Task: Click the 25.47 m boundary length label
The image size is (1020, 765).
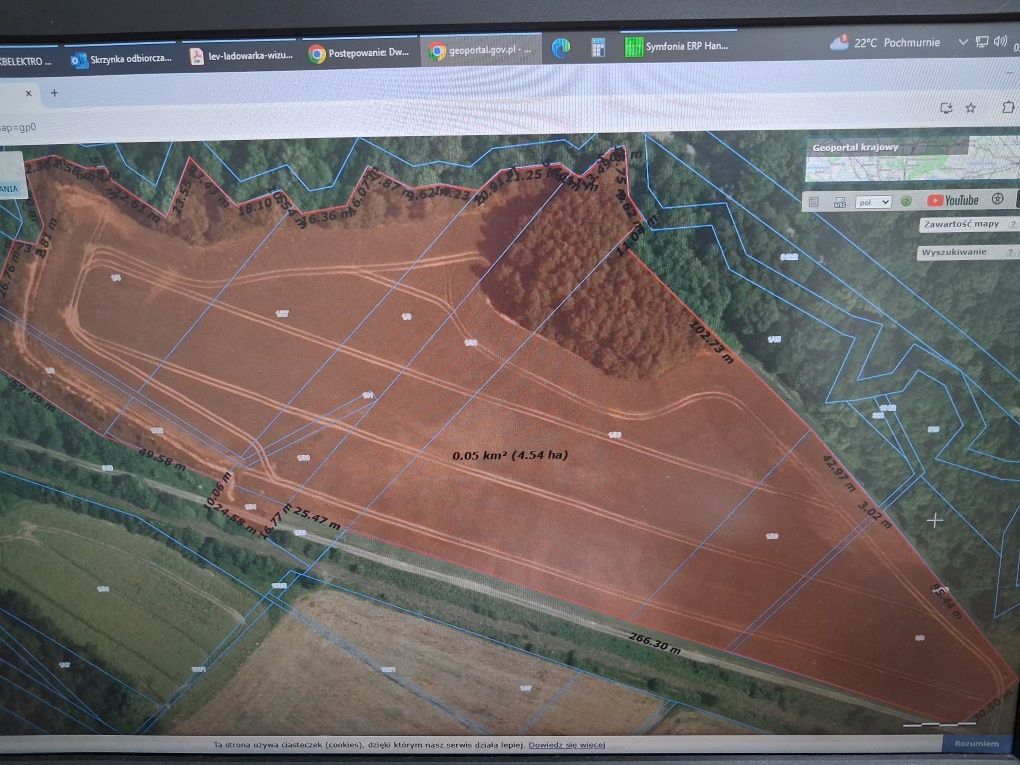Action: click(x=316, y=518)
